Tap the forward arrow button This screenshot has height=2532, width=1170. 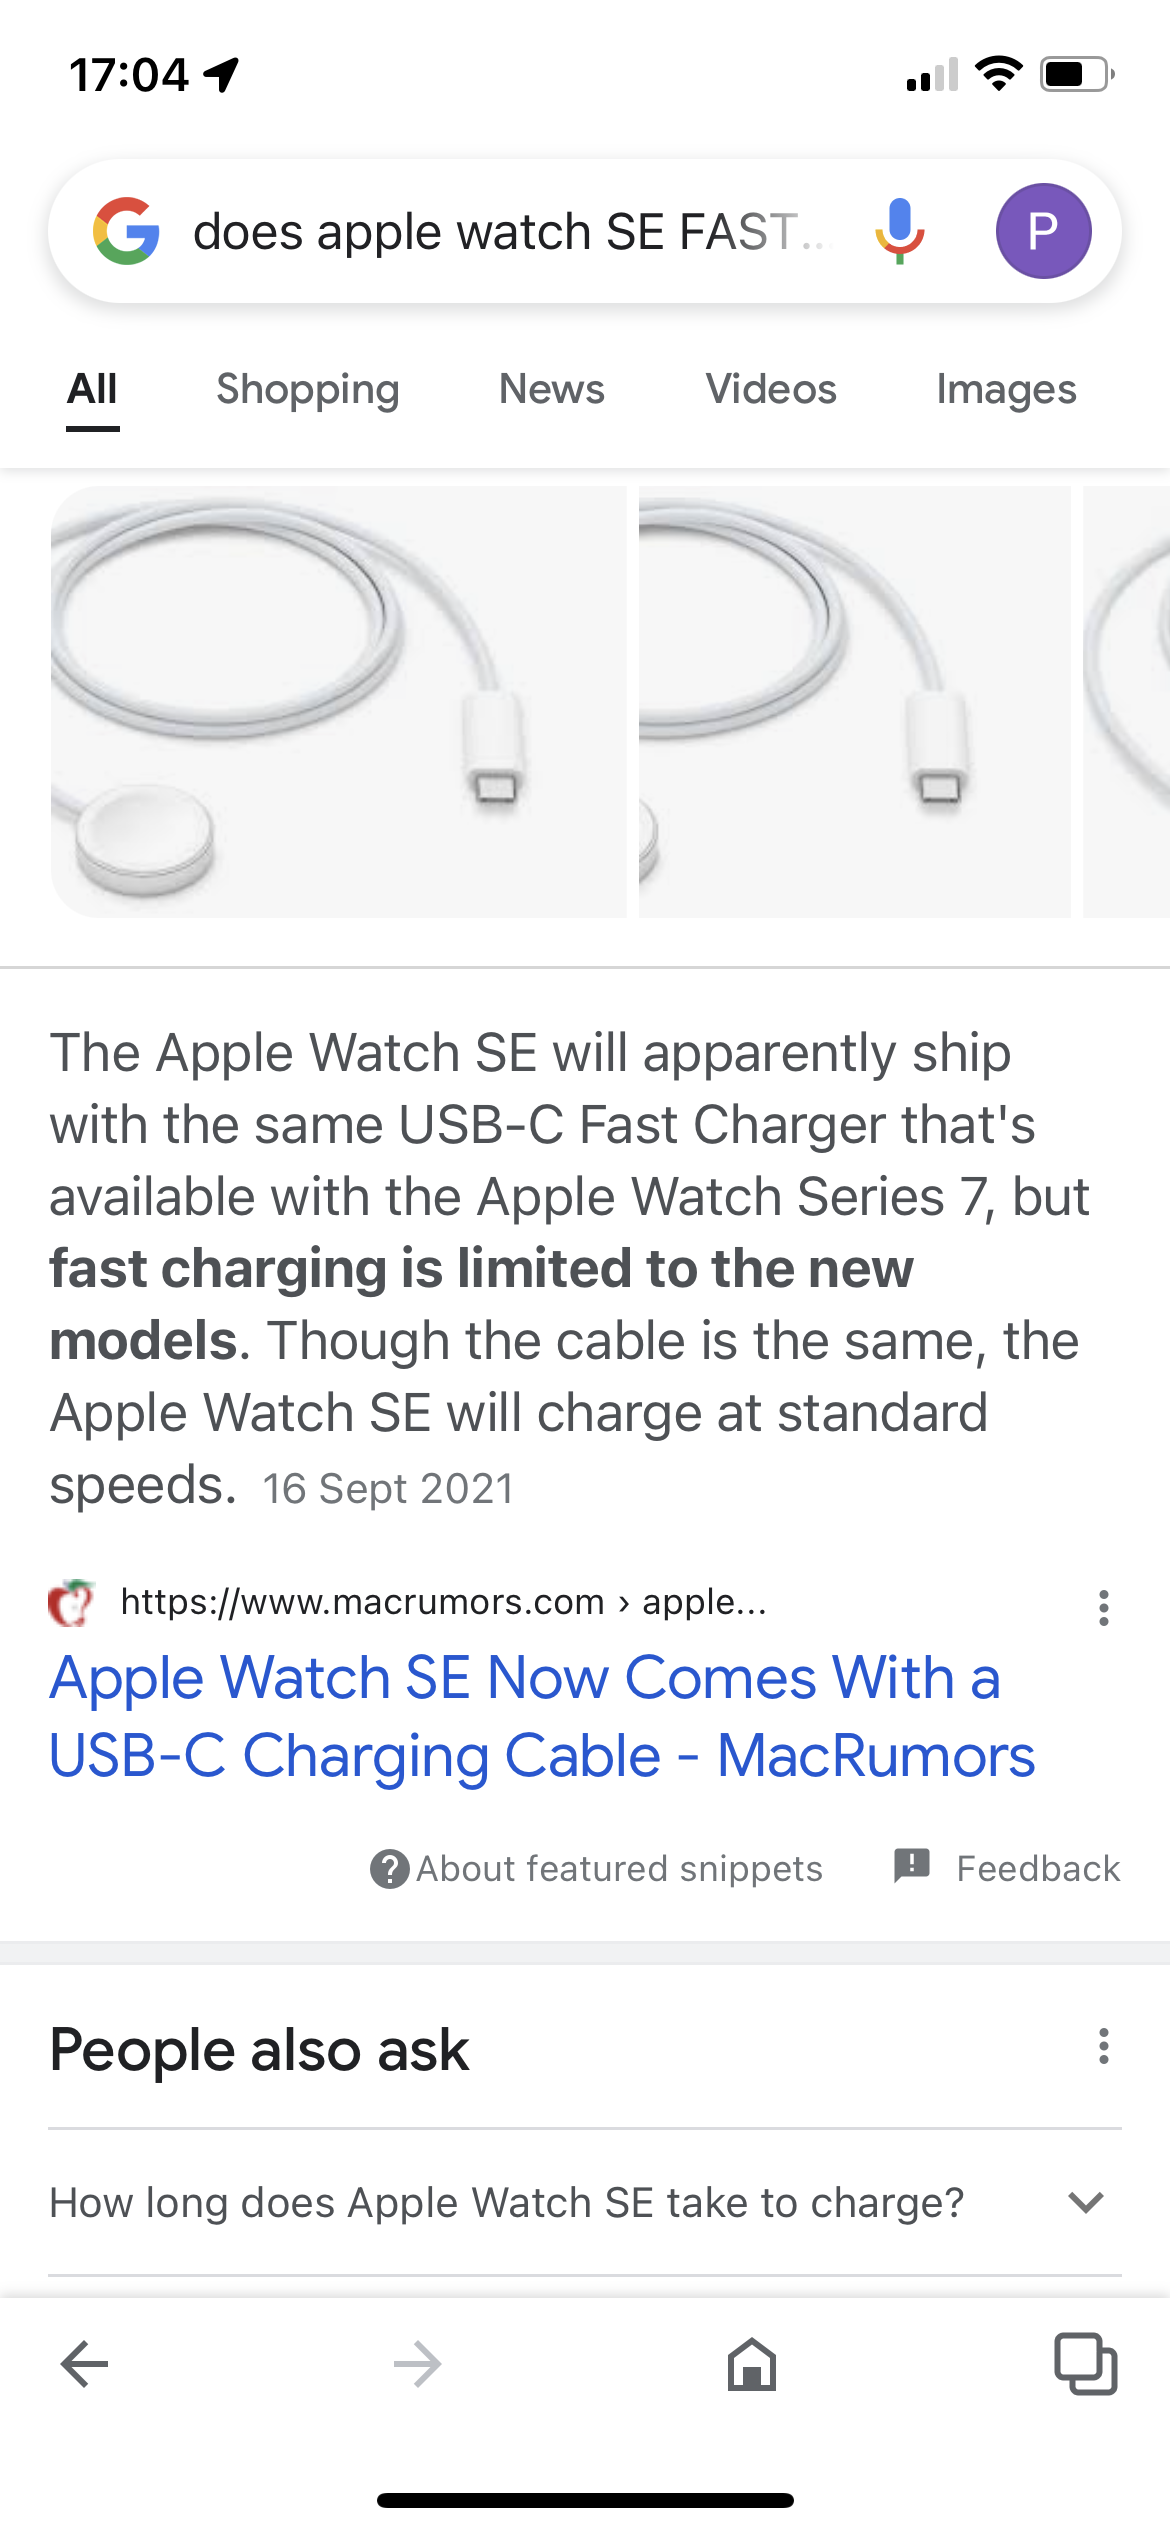point(418,2365)
